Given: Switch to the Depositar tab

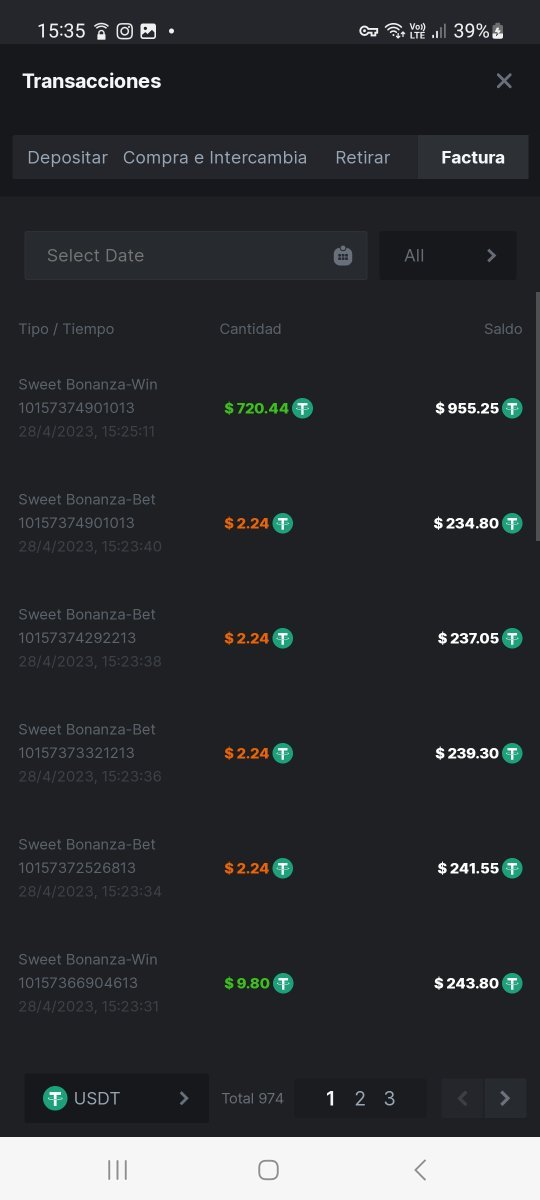Looking at the screenshot, I should [67, 157].
